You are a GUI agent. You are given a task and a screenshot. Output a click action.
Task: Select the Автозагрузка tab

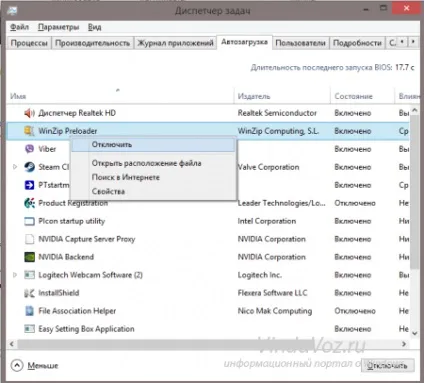point(244,42)
